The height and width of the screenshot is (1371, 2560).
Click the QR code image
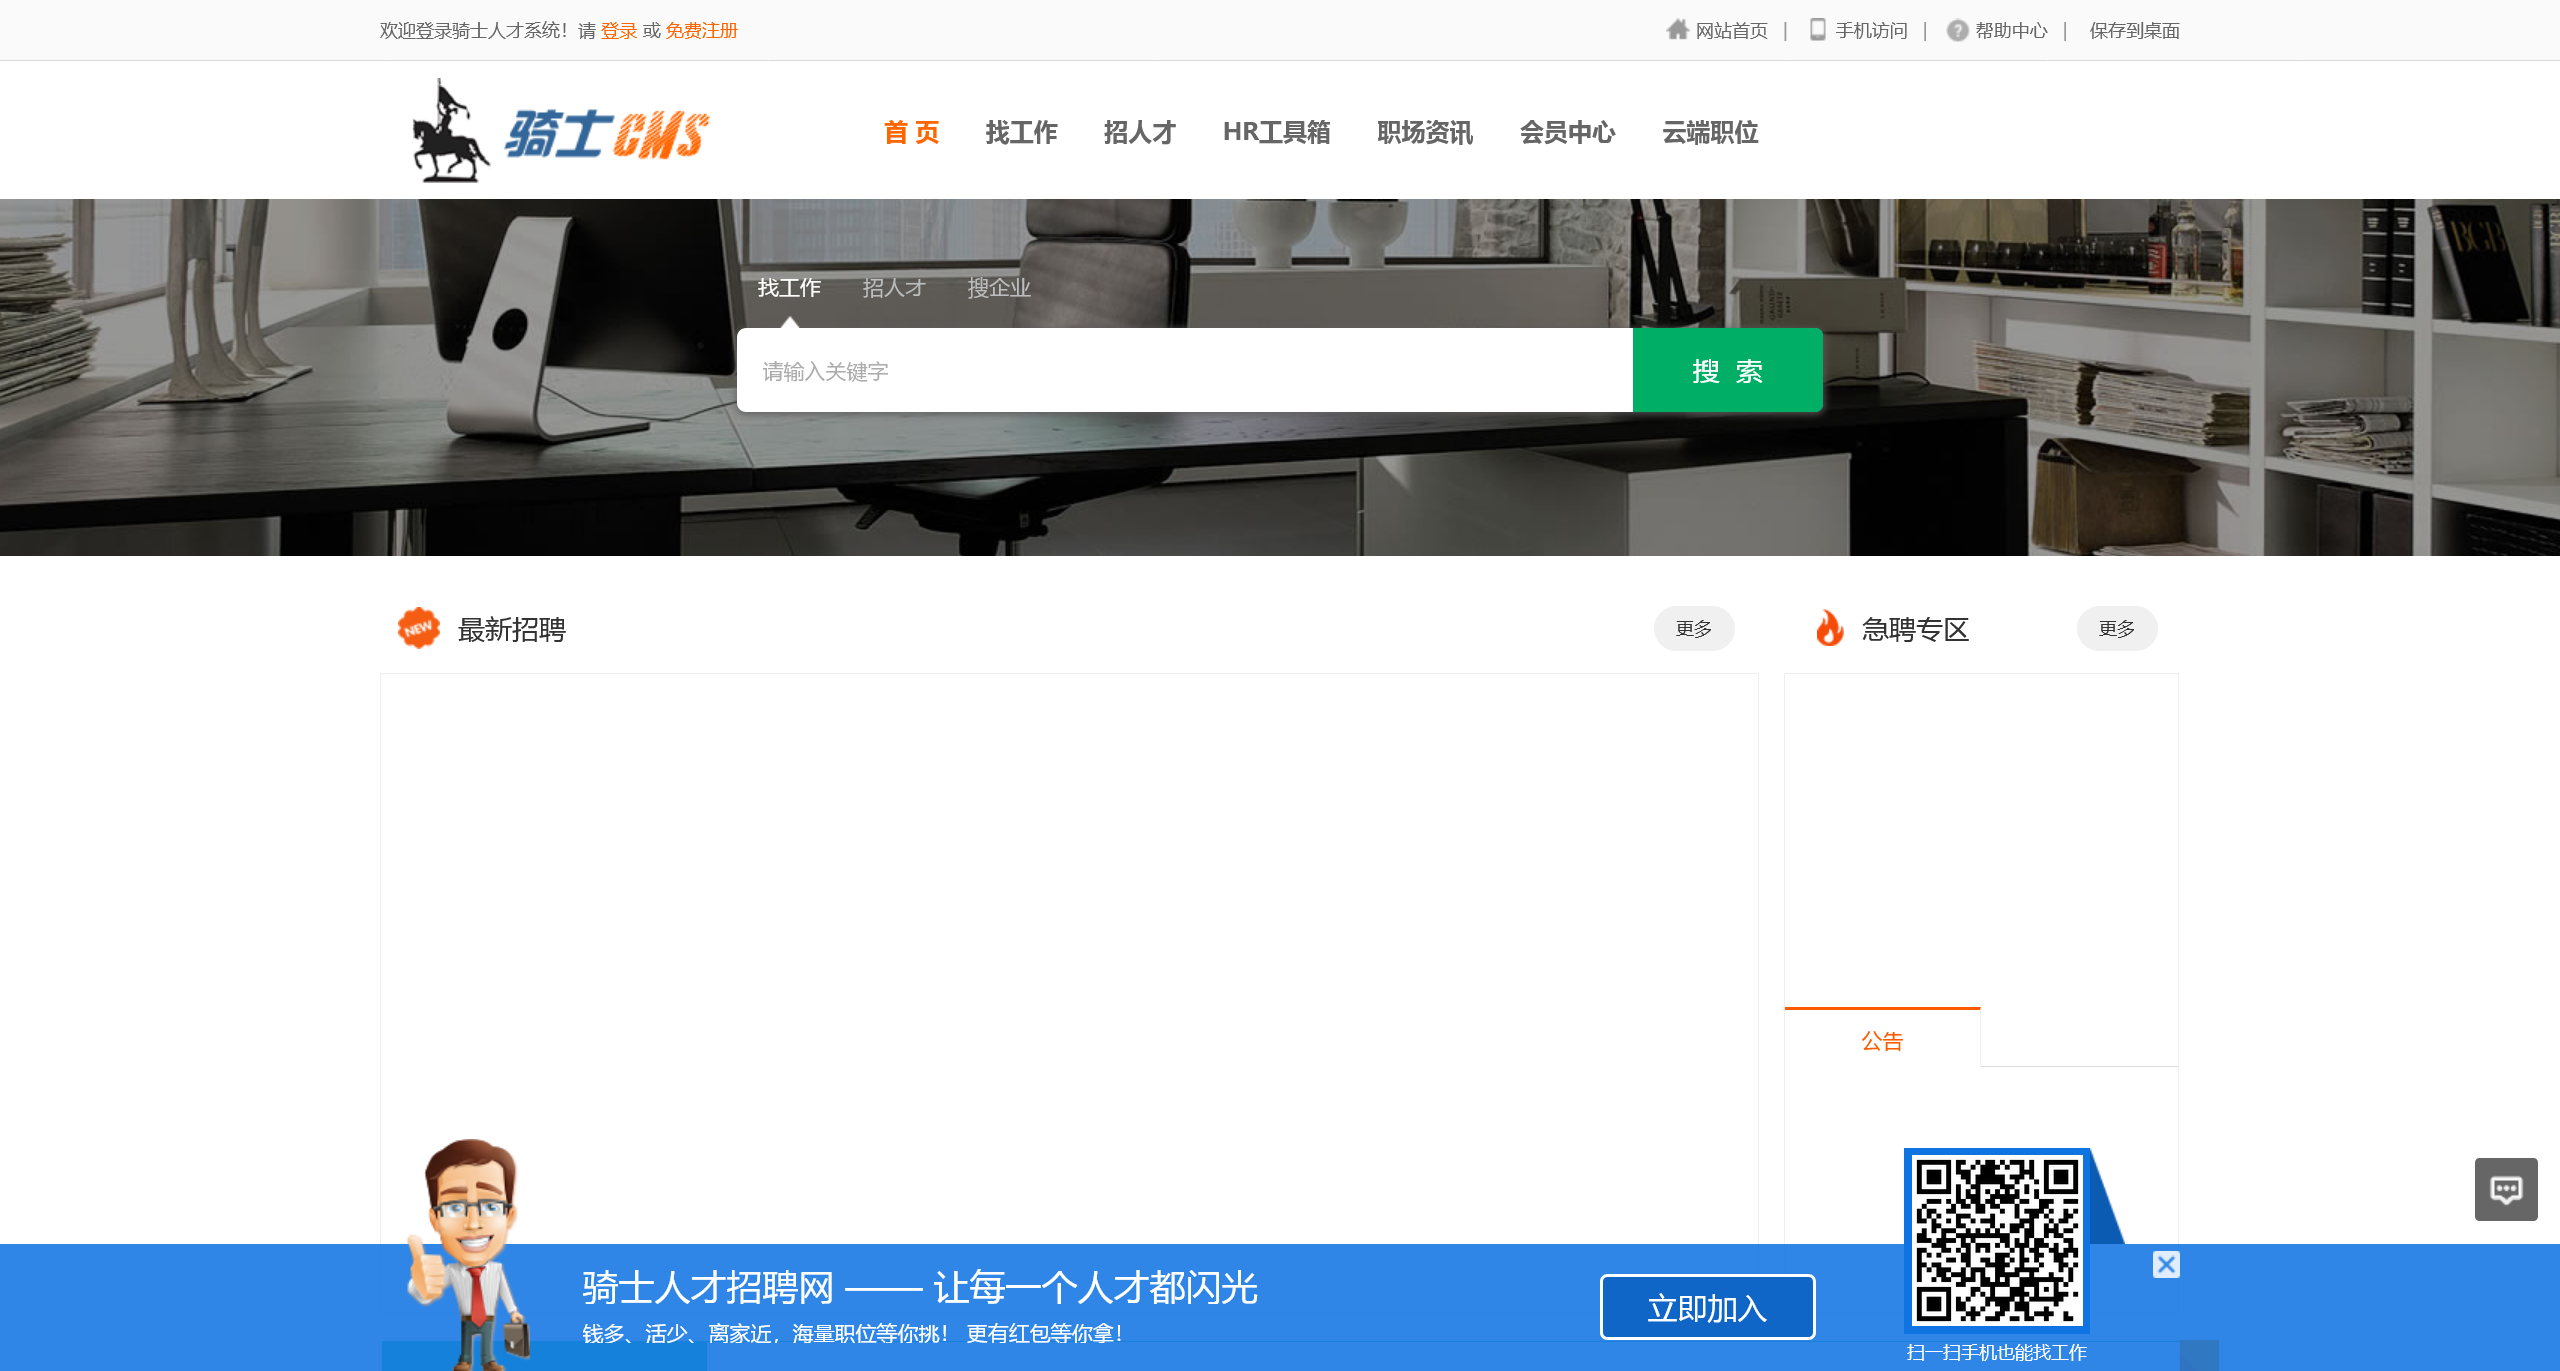click(1996, 1240)
